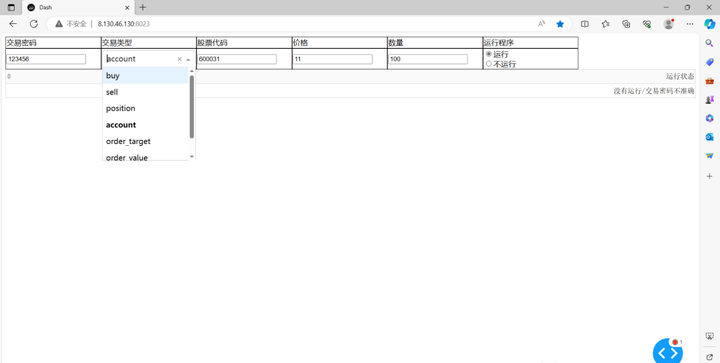Click the favorites star in the address bar
This screenshot has height=363, width=720.
coord(560,24)
